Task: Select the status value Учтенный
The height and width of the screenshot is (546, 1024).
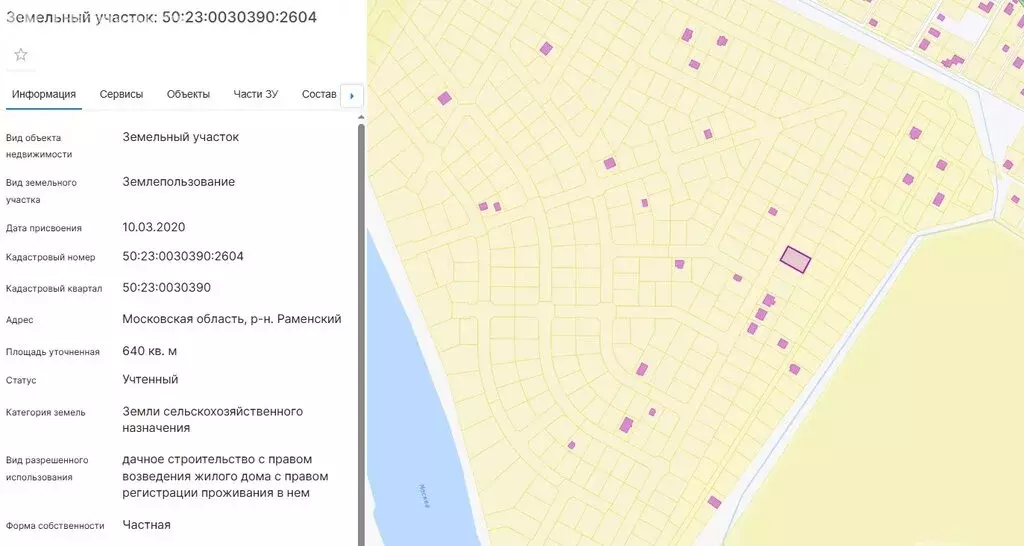Action: [150, 379]
